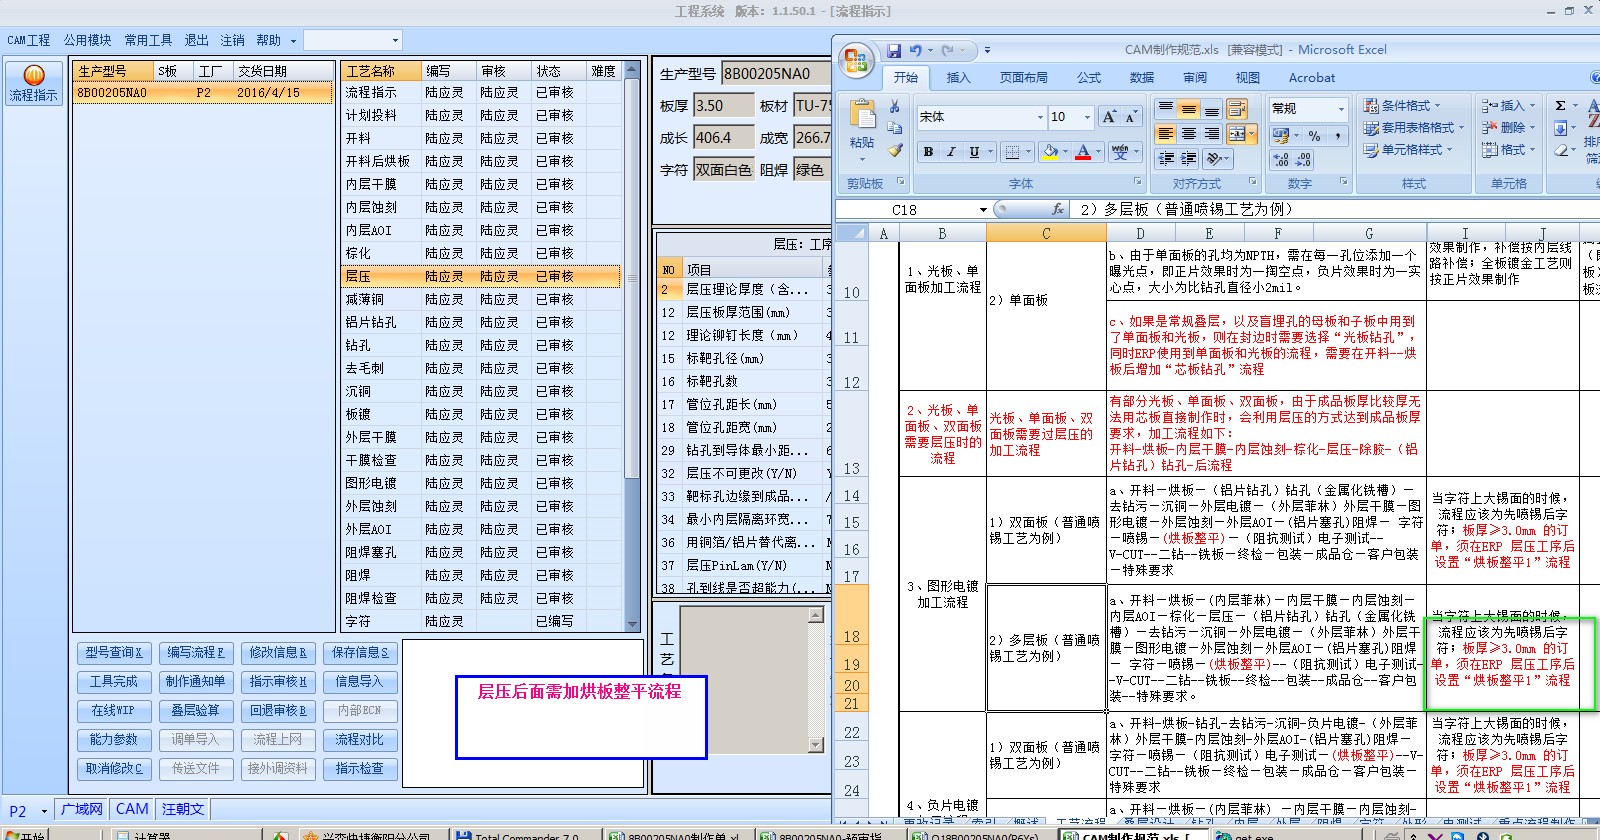Screen dimensions: 1600x840
Task: Click the 流程对比 button
Action: pos(360,739)
